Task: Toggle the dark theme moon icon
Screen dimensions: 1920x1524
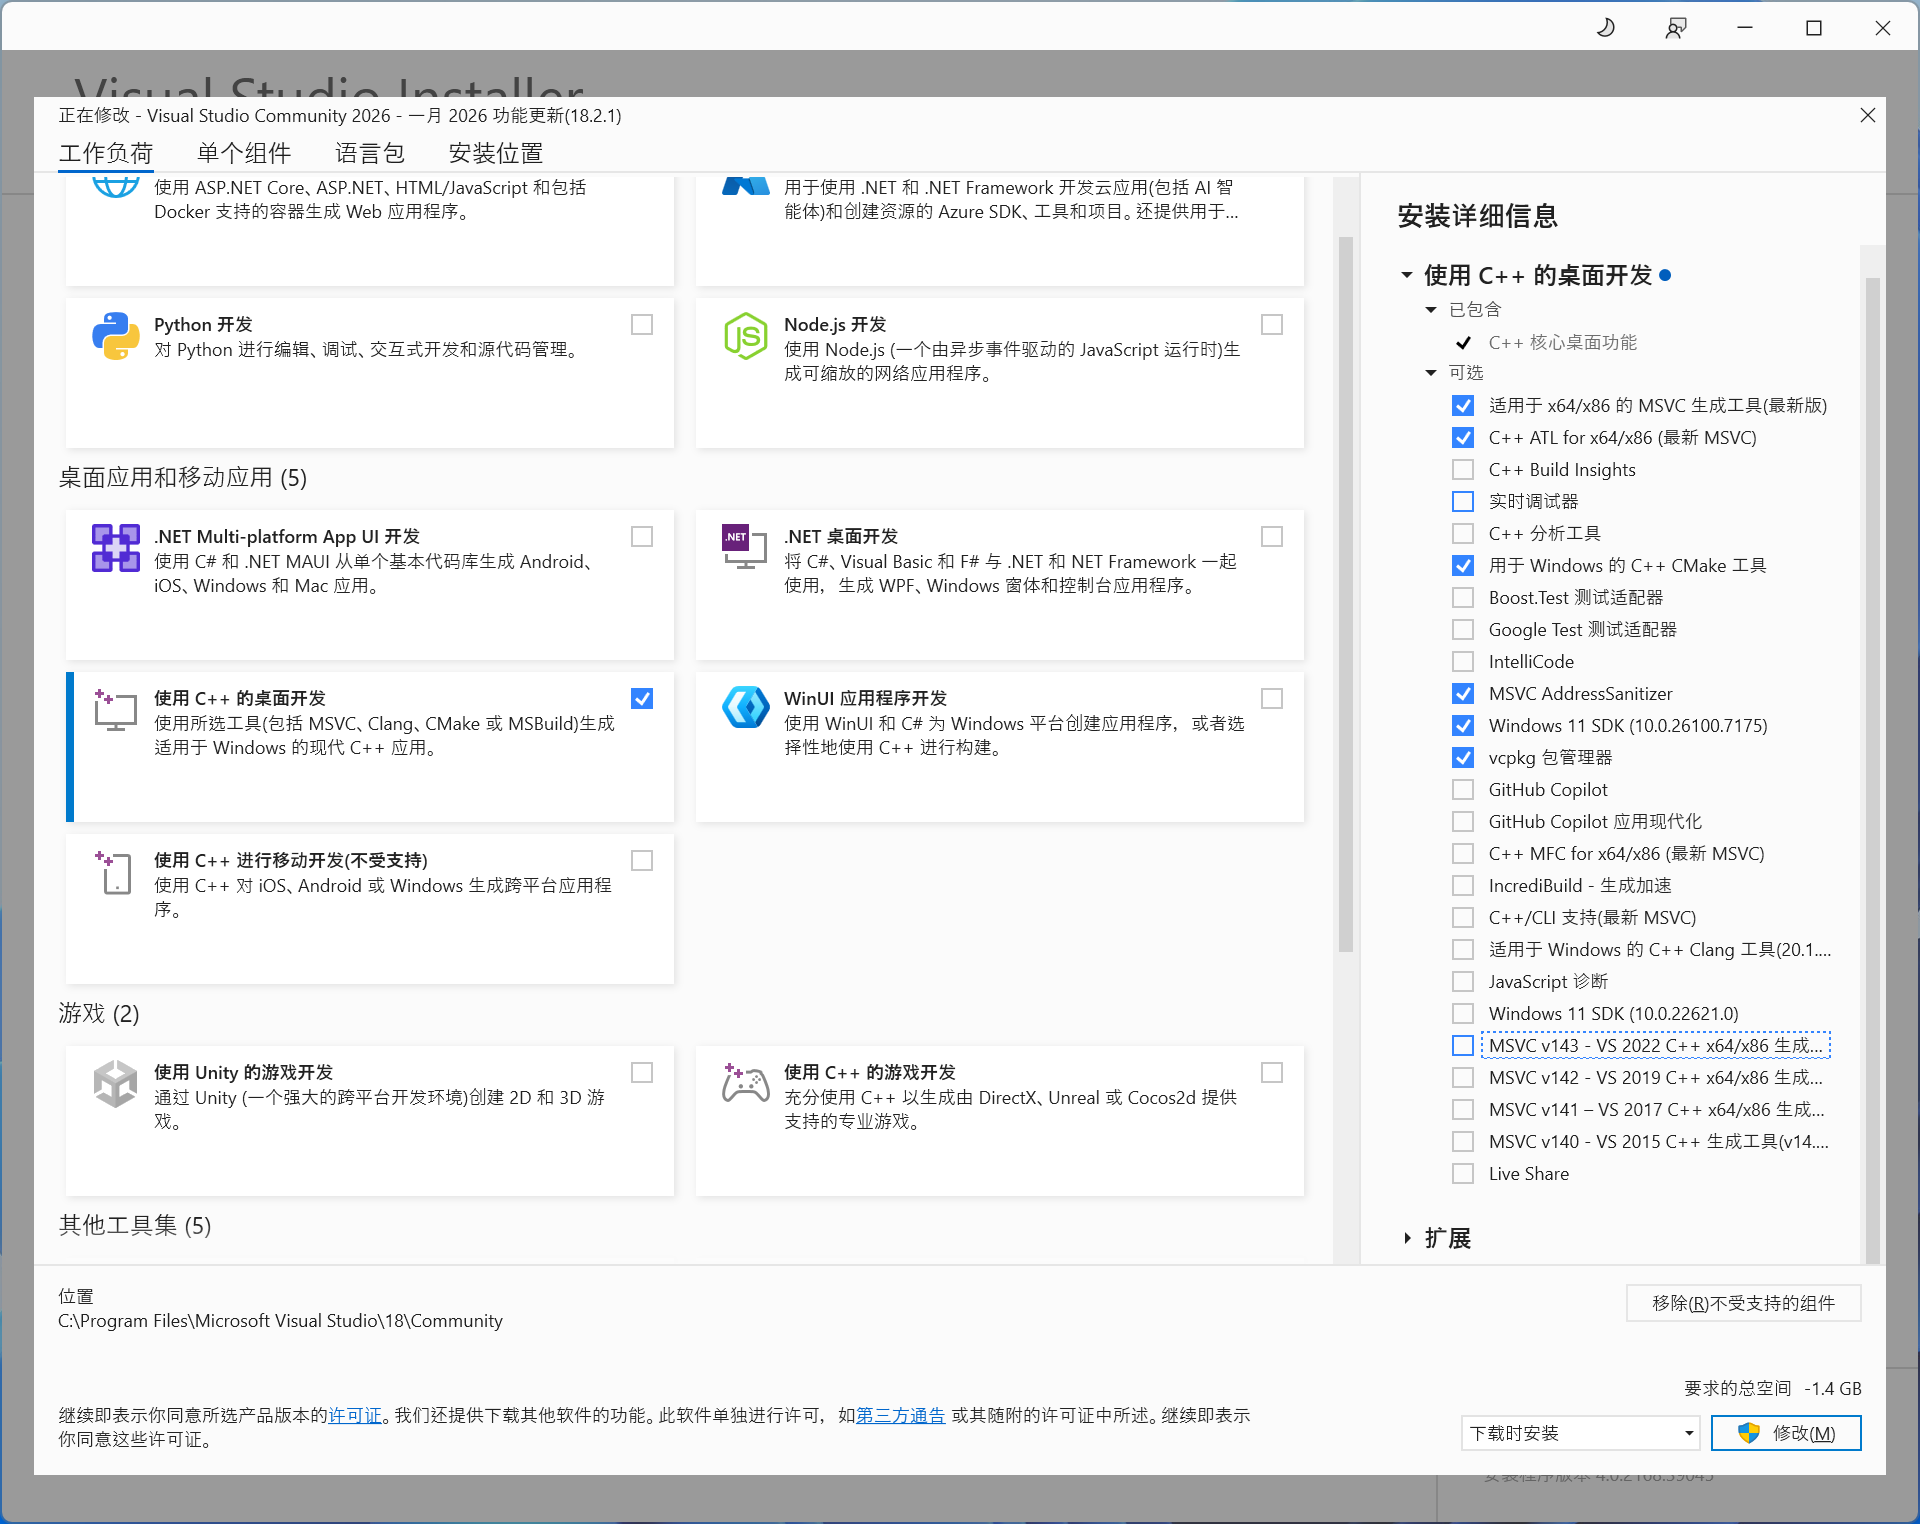Action: (x=1606, y=28)
